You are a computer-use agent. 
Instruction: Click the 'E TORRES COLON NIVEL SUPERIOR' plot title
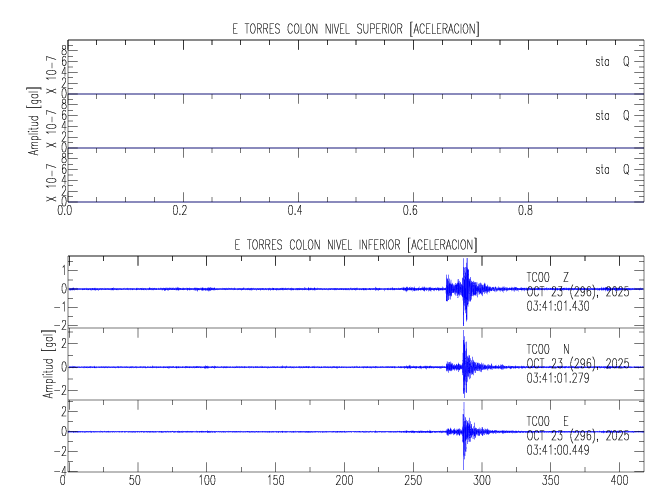point(356,30)
